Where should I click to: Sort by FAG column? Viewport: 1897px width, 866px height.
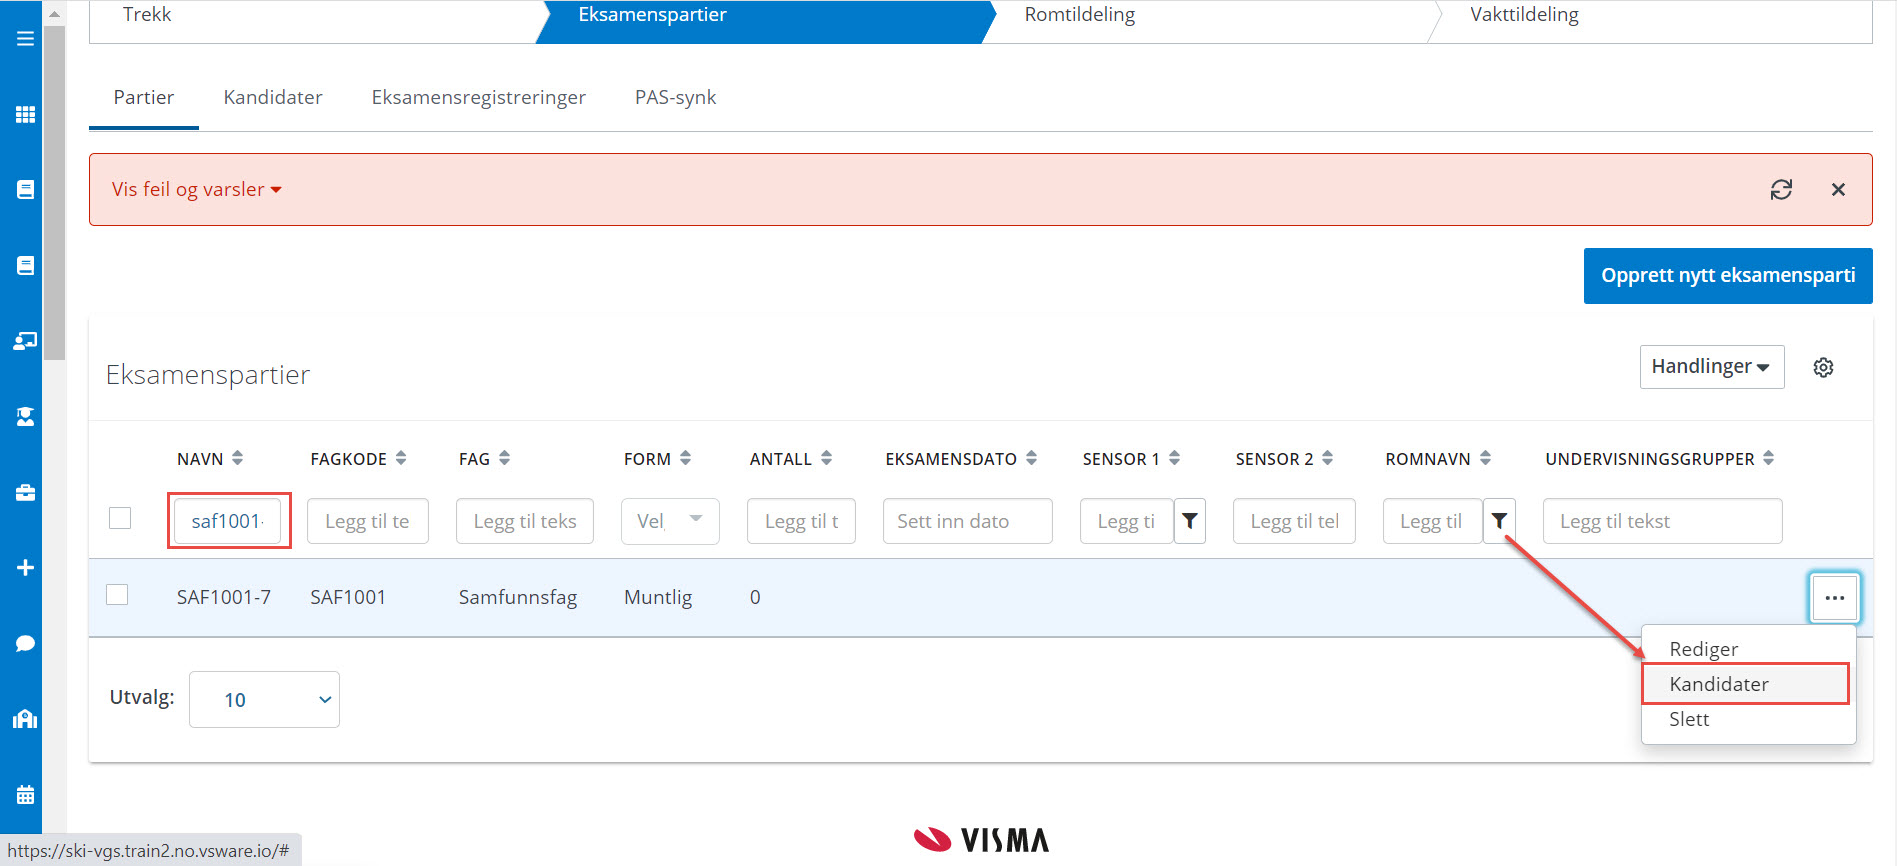tap(504, 458)
